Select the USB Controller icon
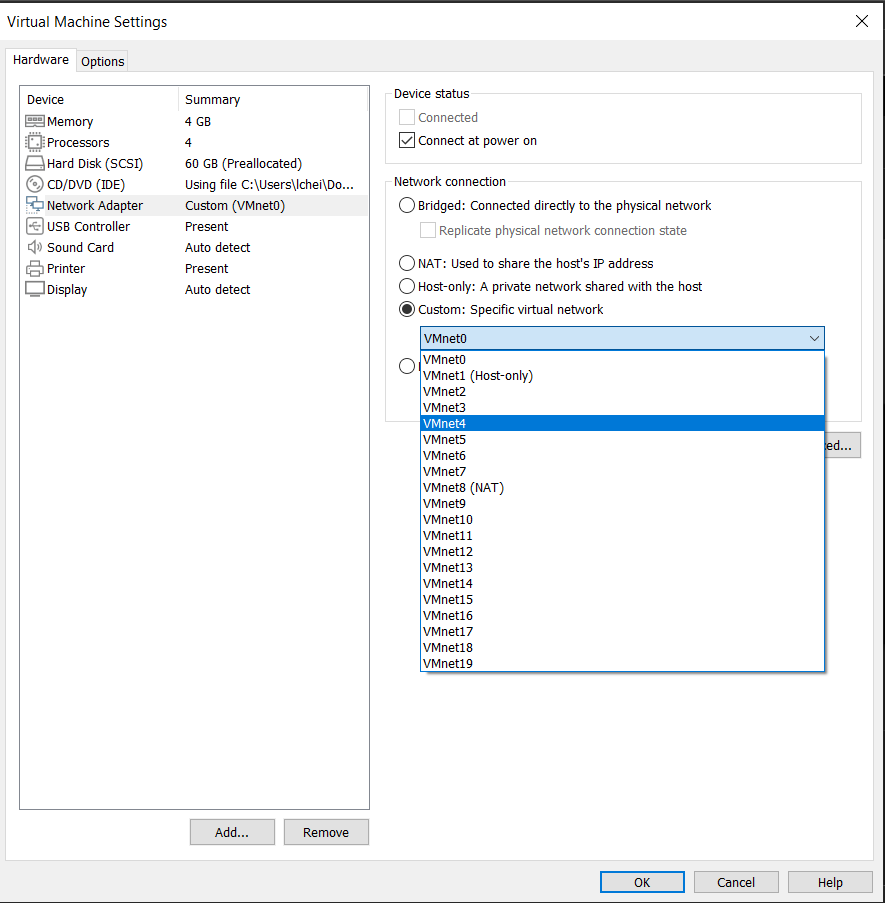 click(x=35, y=226)
